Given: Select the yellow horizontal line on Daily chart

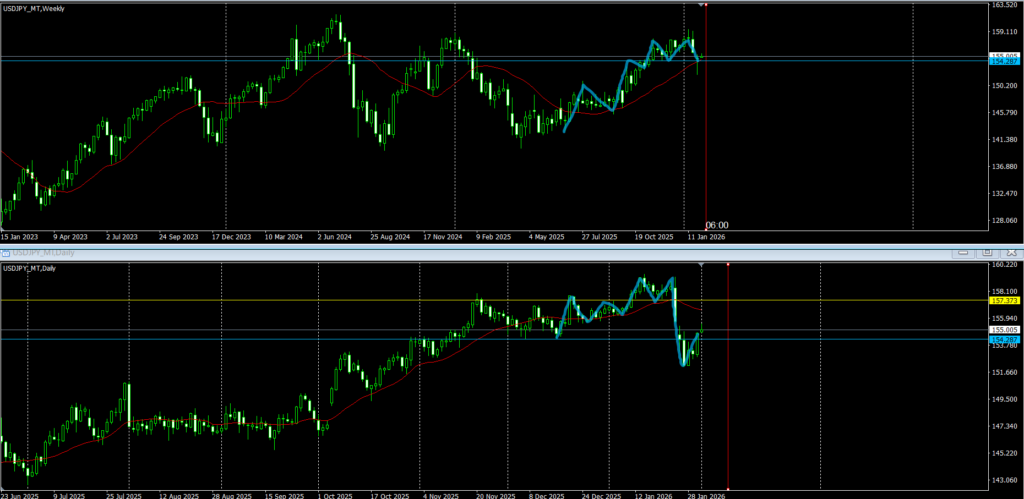Looking at the screenshot, I should click(x=300, y=300).
